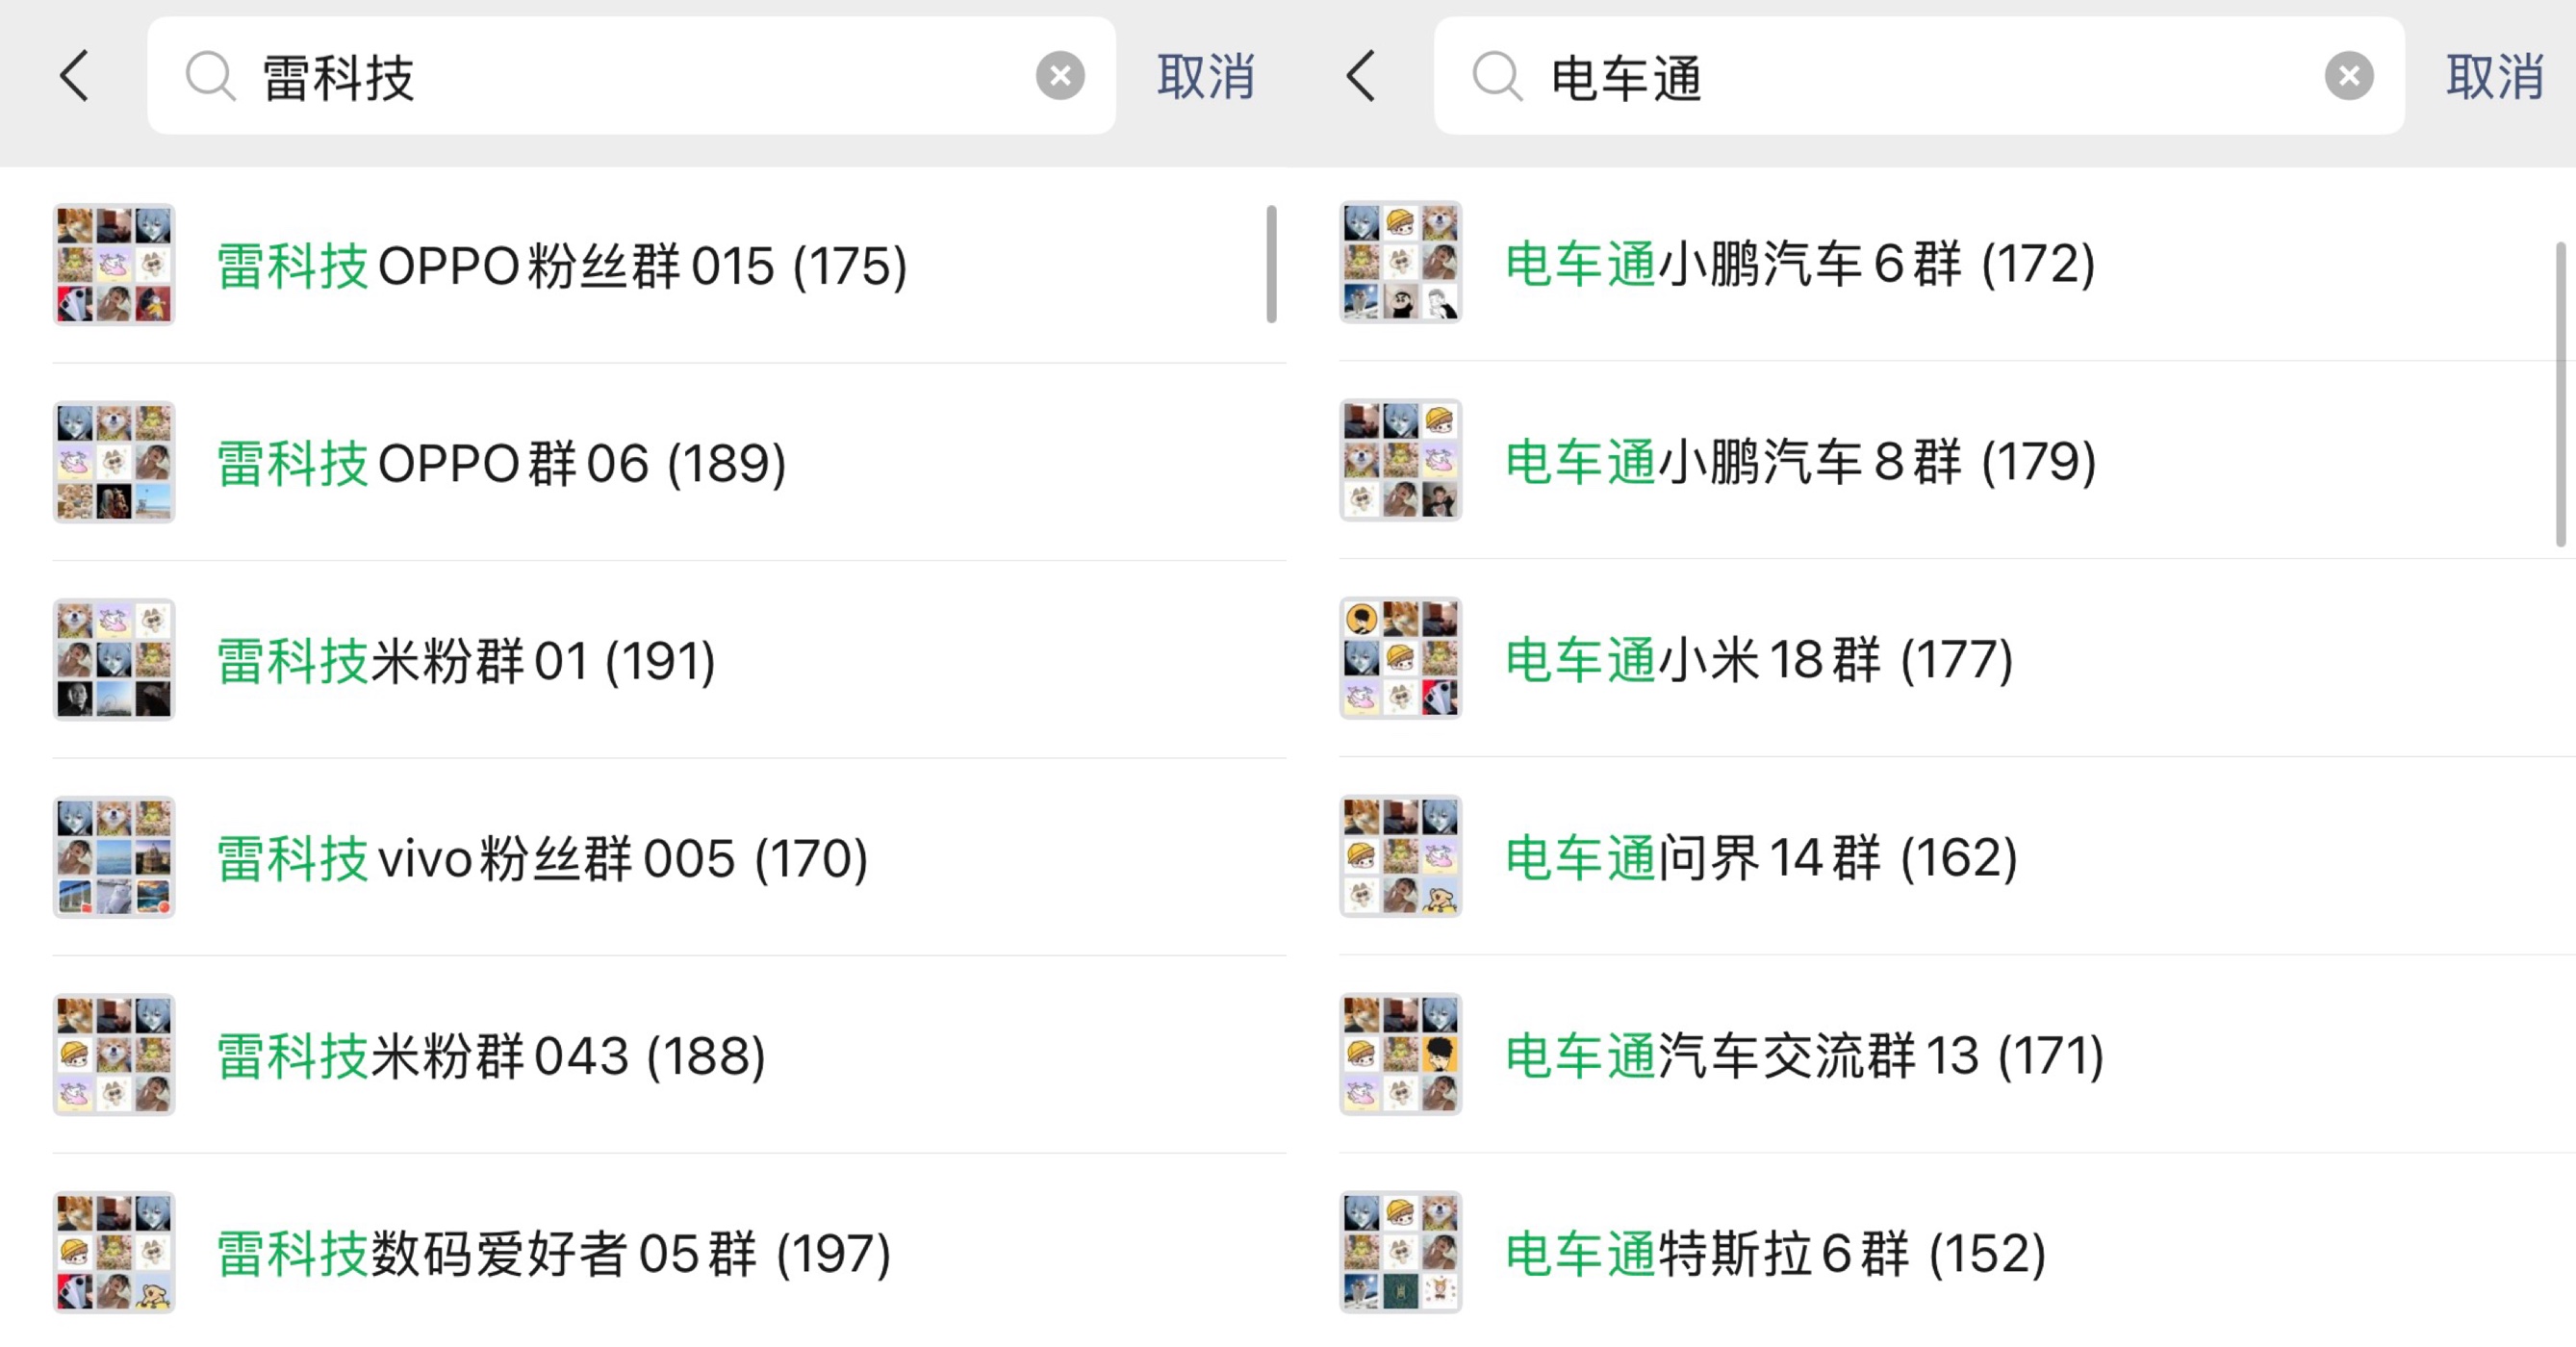
Task: Tap 取消 next to 雷科技 search
Action: (1205, 77)
